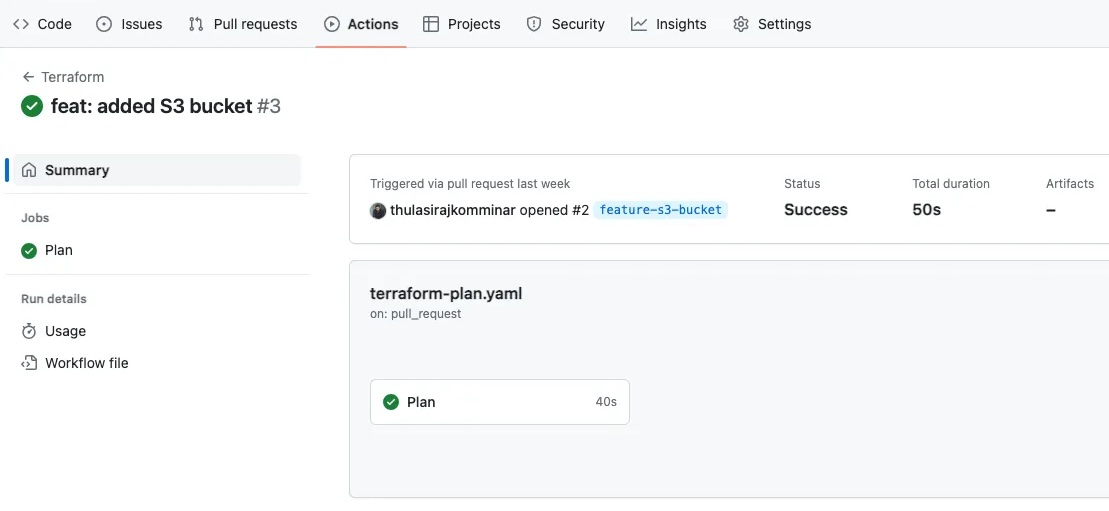Image resolution: width=1109 pixels, height=511 pixels.
Task: Click thulasirajkomminar avatar image
Action: 378,210
